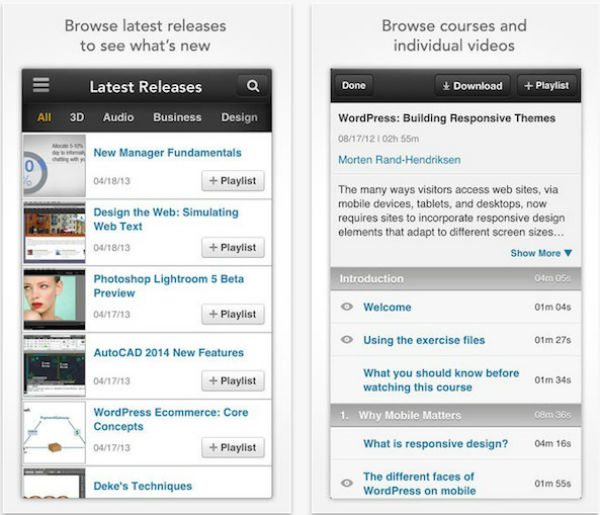The height and width of the screenshot is (515, 600).
Task: Tap the search magnifier icon
Action: pos(253,86)
